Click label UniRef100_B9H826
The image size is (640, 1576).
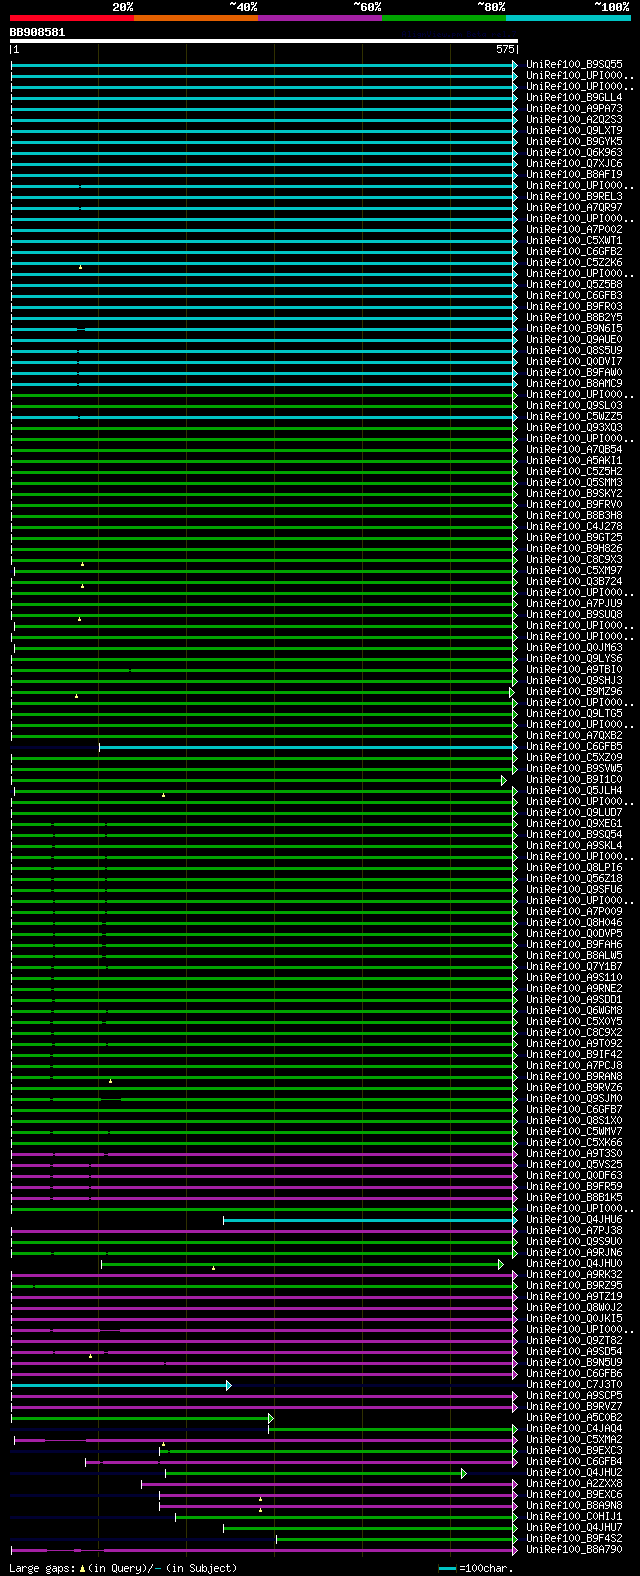coord(574,548)
